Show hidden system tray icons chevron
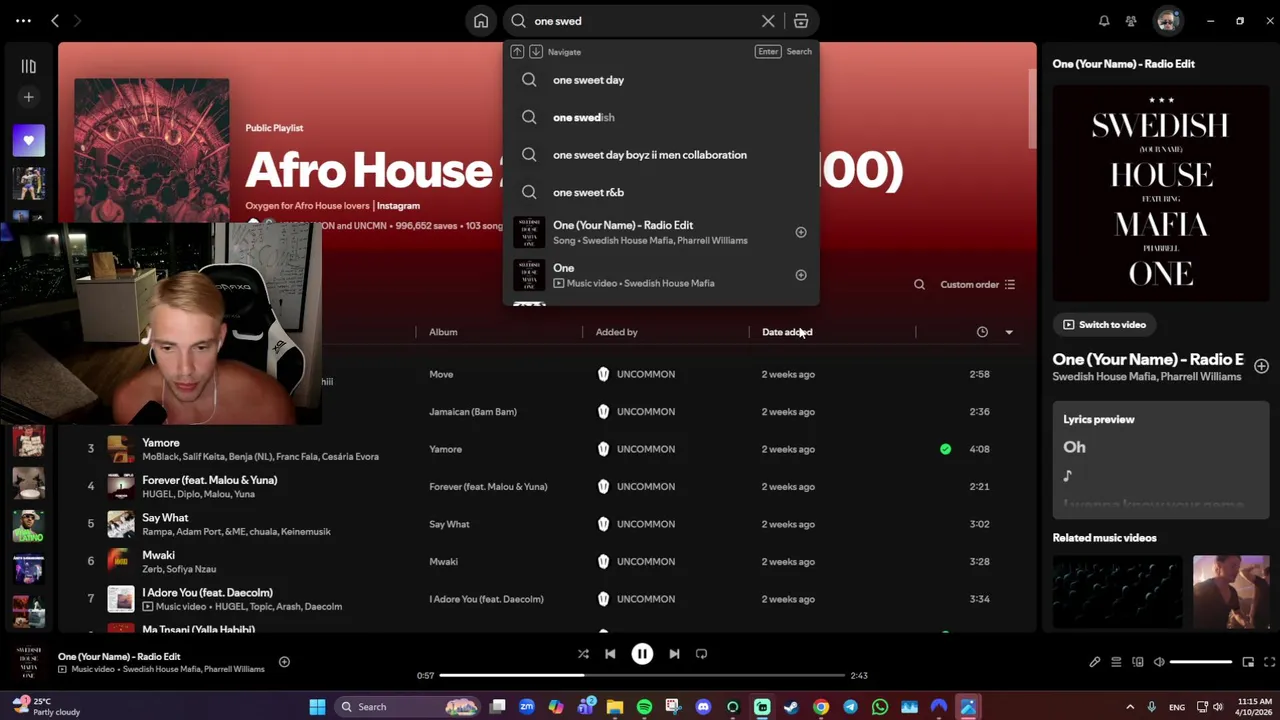Viewport: 1280px width, 720px height. click(x=1130, y=707)
